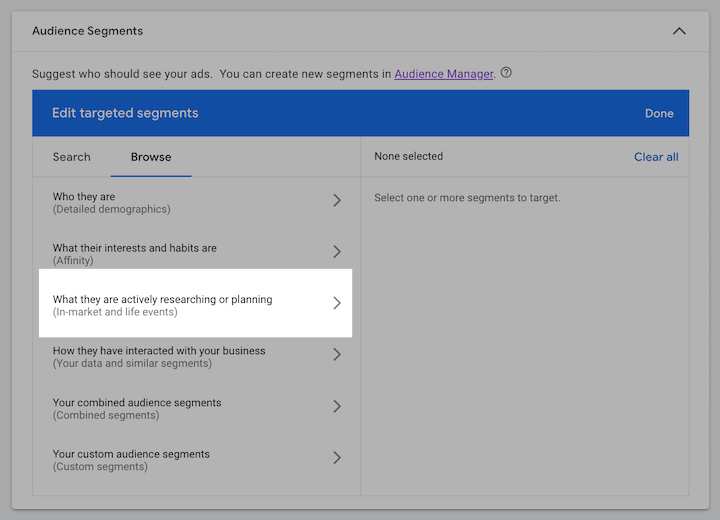Switch to the Search tab
720x520 pixels.
(x=72, y=157)
